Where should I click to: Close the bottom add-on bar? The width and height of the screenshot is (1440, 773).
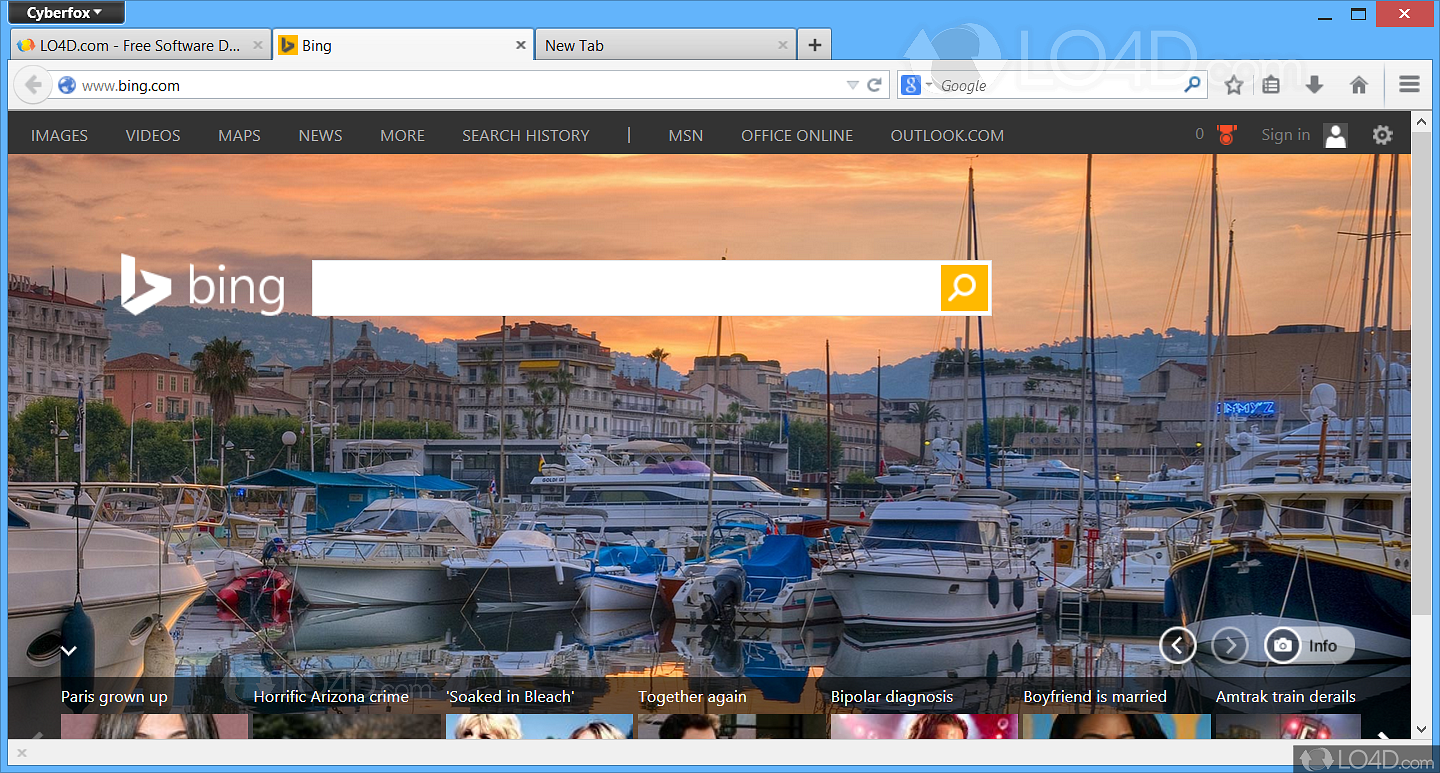22,752
